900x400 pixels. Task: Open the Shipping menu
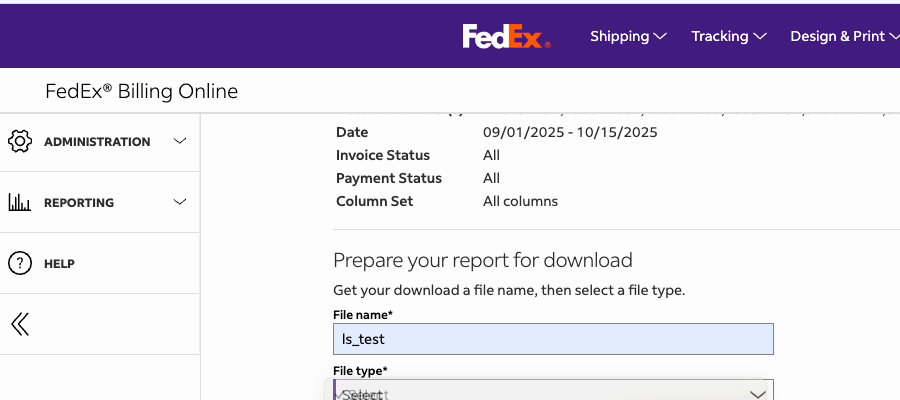pyautogui.click(x=629, y=36)
